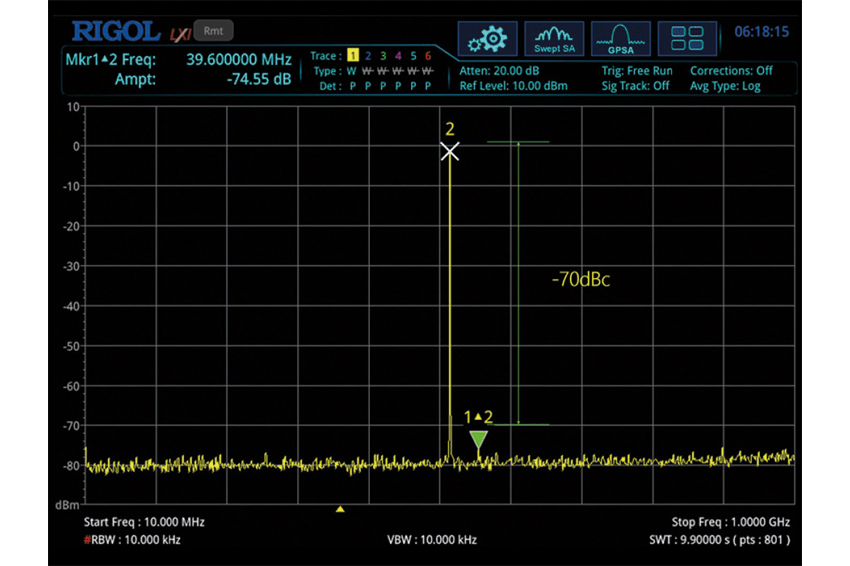
Task: Tap the Trace : row label
Action: [326, 56]
